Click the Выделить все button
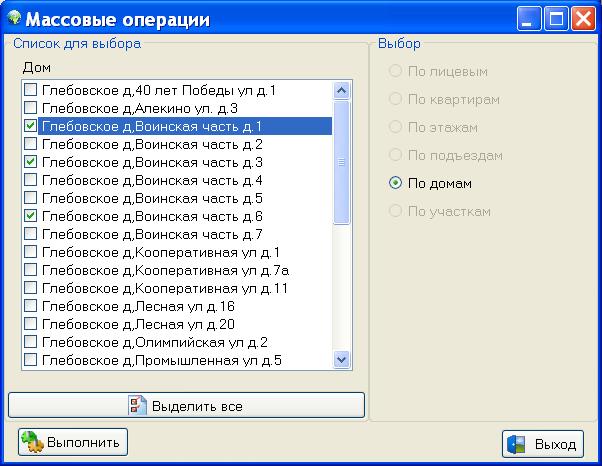This screenshot has height=466, width=602. 186,405
